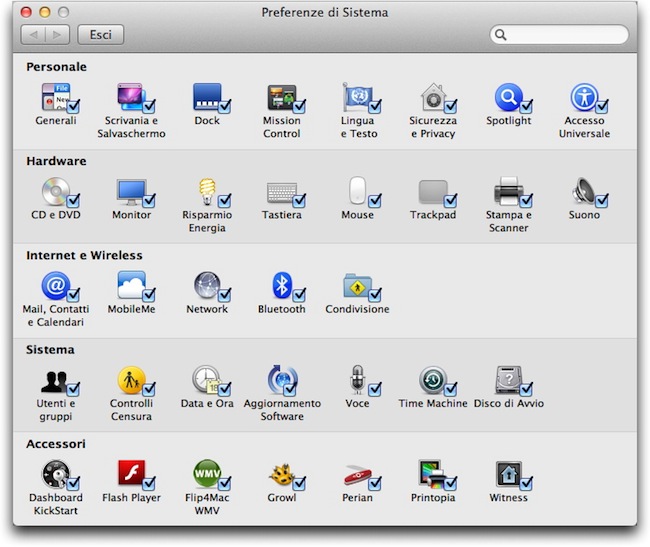Uncheck the Flash Player checkbox
The width and height of the screenshot is (650, 547).
coord(148,483)
